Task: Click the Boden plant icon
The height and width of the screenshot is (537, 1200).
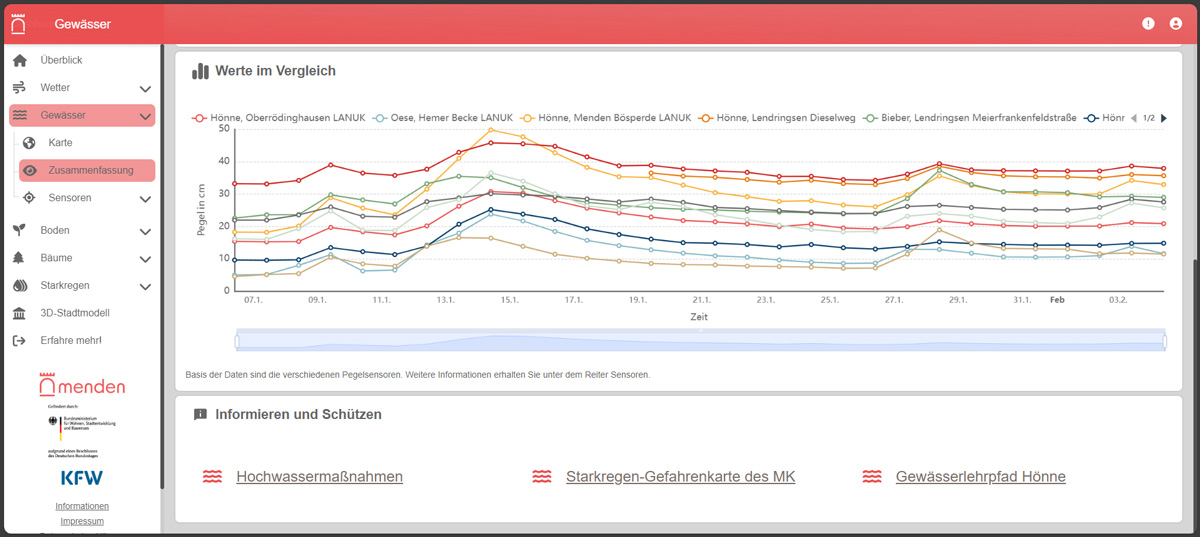Action: (x=19, y=230)
